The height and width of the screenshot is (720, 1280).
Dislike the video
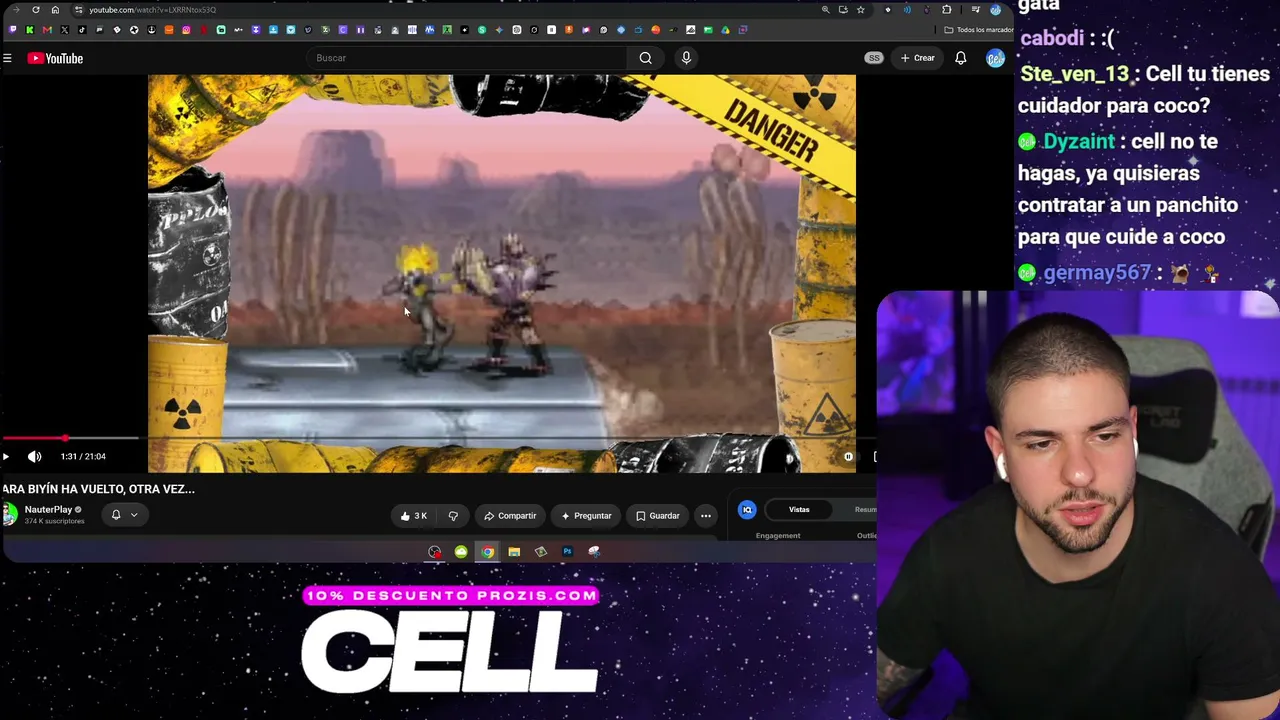453,516
